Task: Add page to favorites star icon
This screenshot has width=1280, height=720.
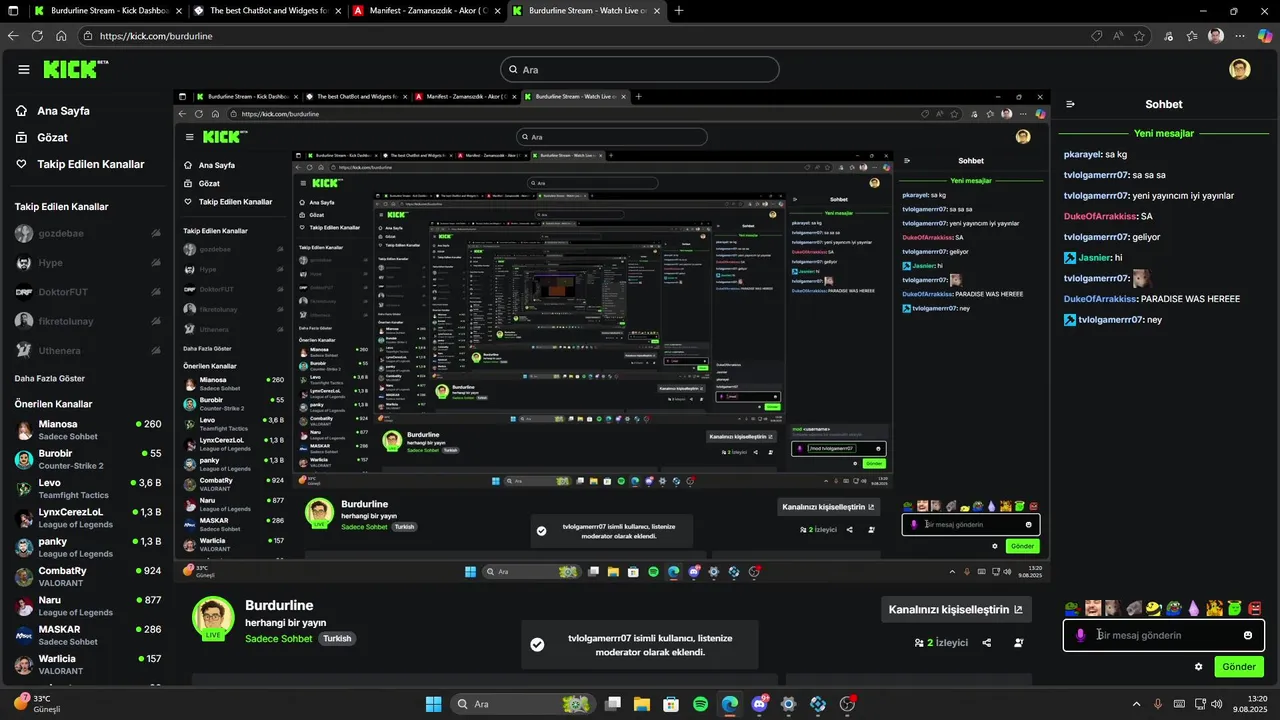Action: (x=1140, y=36)
